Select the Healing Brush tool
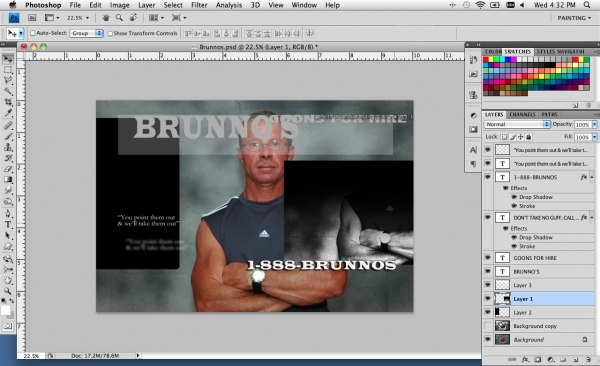This screenshot has height=366, width=600. (8, 126)
